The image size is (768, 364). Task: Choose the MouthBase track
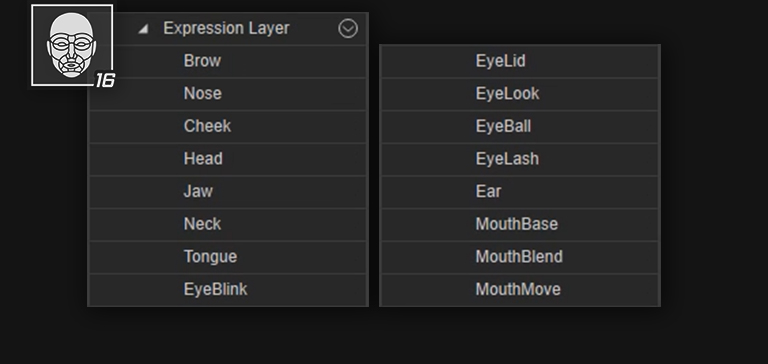coord(520,224)
